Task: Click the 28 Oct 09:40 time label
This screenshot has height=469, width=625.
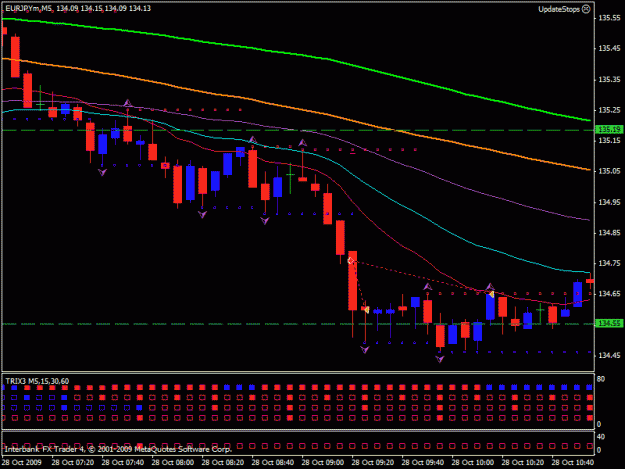Action: coord(423,462)
